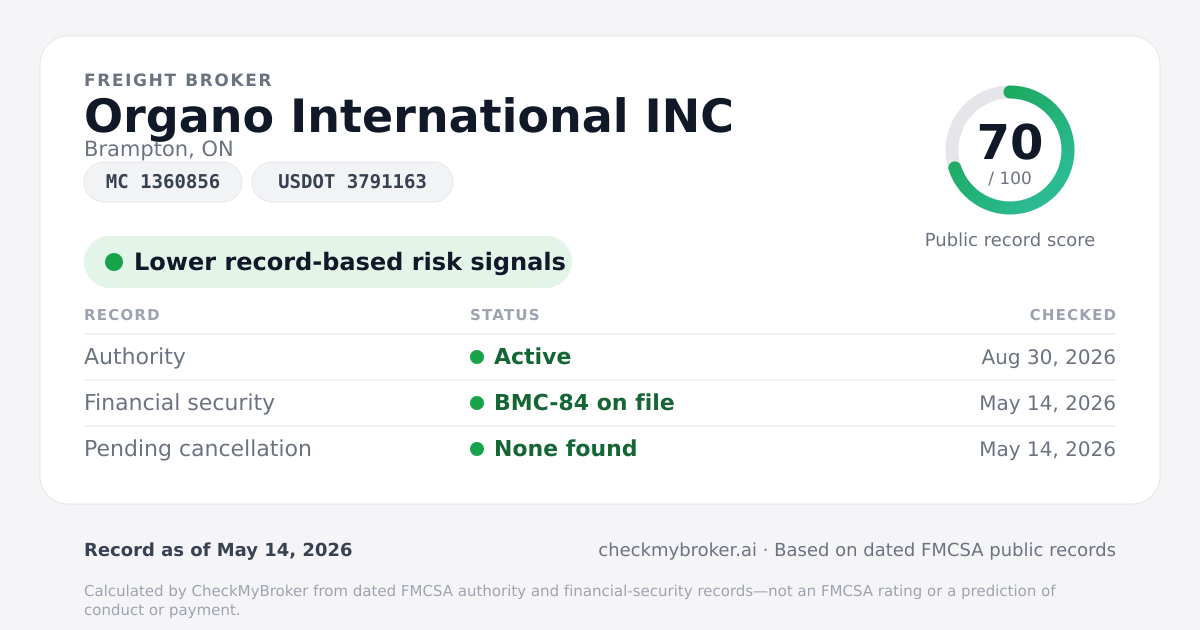Click the circular score gauge ring

click(1010, 150)
